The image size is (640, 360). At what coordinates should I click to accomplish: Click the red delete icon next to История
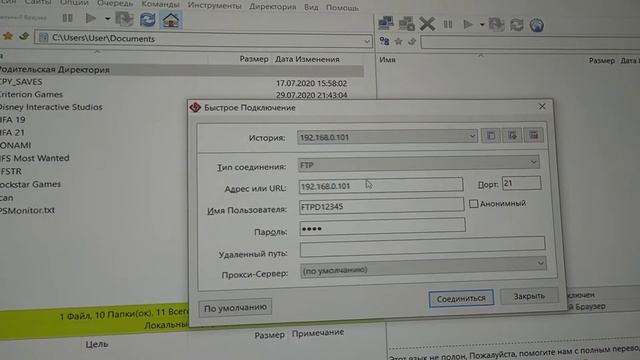point(533,135)
